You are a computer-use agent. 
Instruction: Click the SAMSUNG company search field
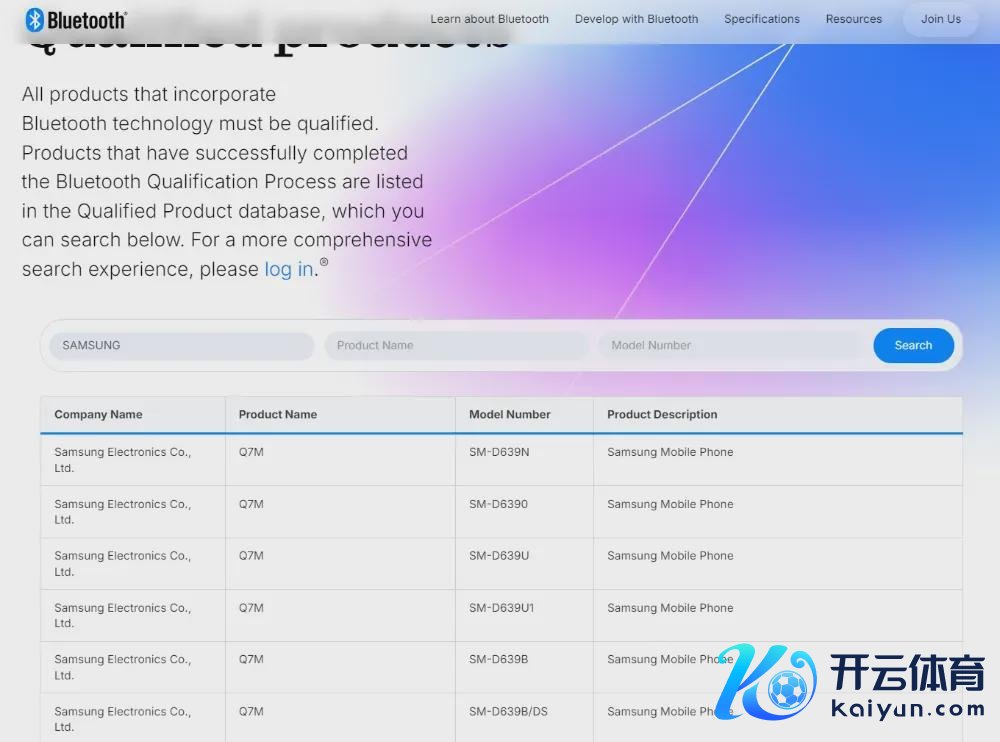pos(181,346)
